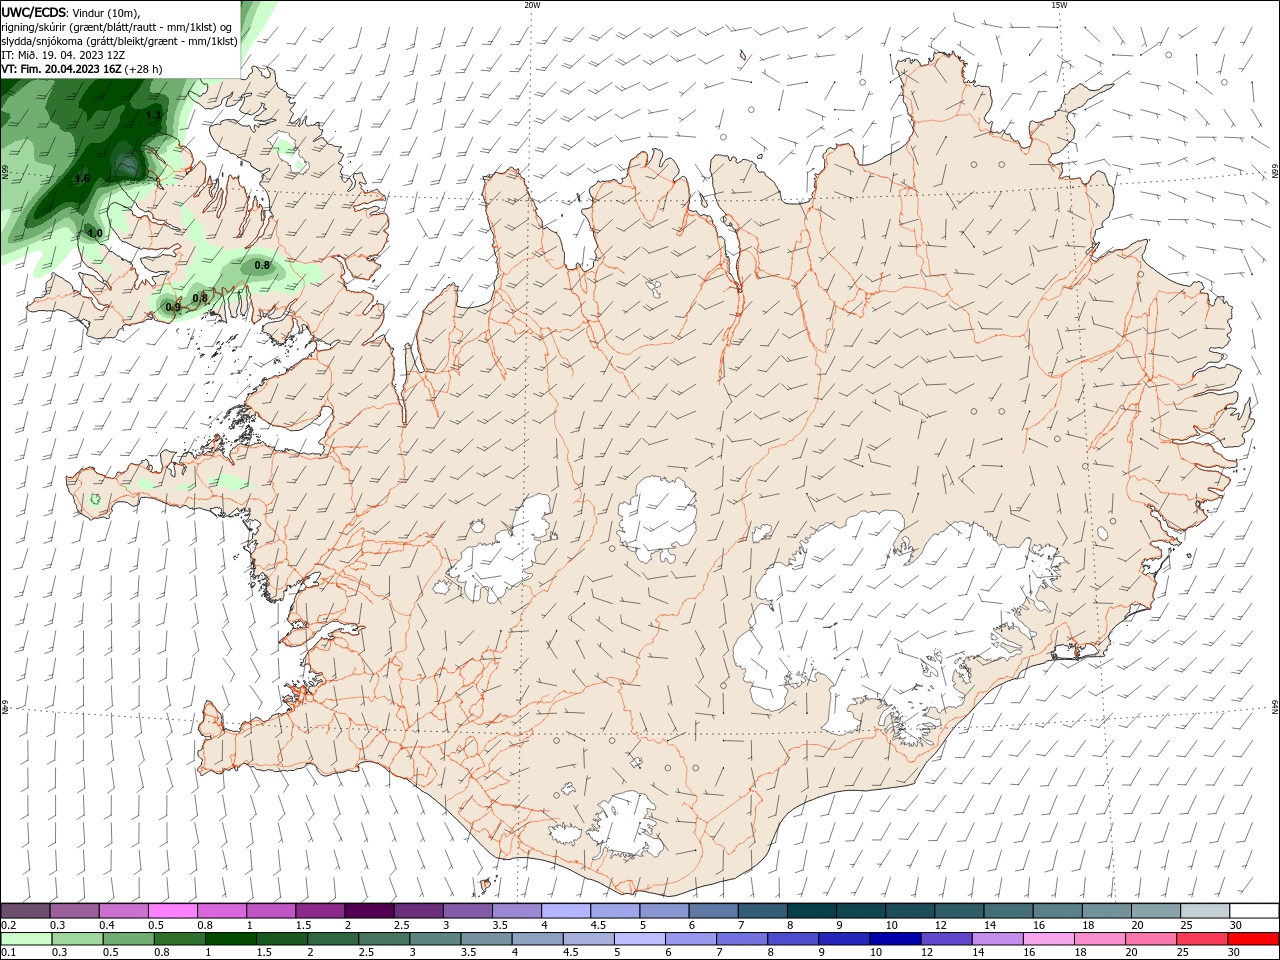Click the '2.5' label in lower legend row
This screenshot has width=1280, height=960.
coord(366,953)
